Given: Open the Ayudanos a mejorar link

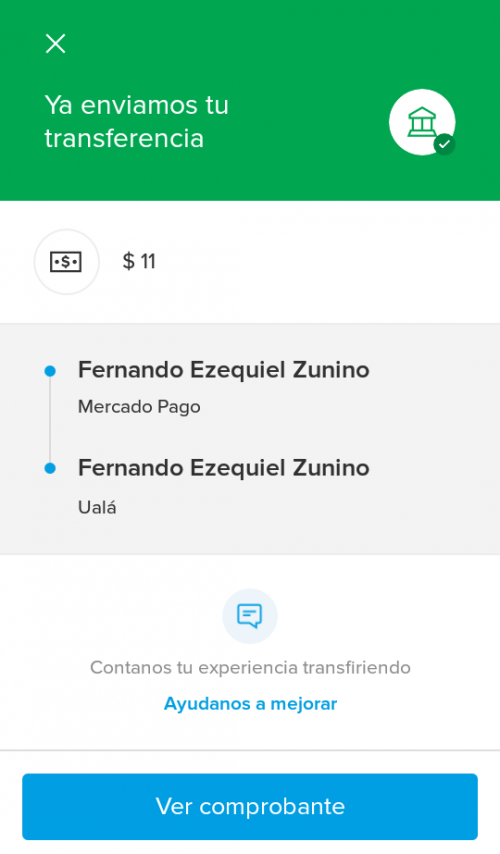Looking at the screenshot, I should (251, 704).
